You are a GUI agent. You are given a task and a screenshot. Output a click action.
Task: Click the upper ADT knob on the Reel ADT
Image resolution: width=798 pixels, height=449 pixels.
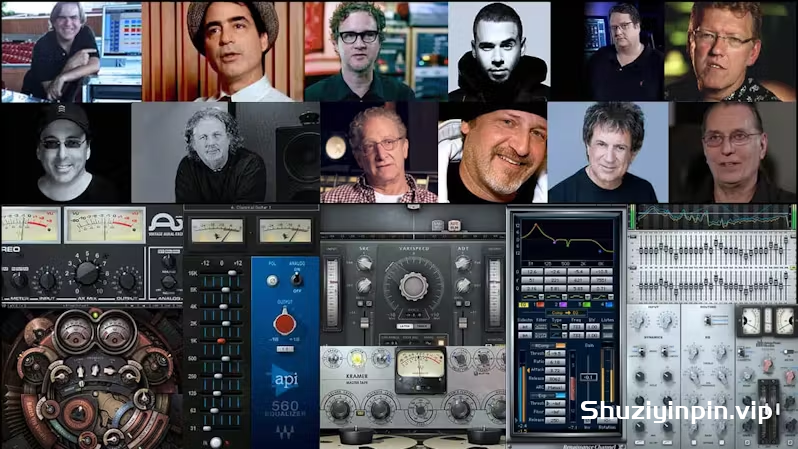click(x=462, y=263)
